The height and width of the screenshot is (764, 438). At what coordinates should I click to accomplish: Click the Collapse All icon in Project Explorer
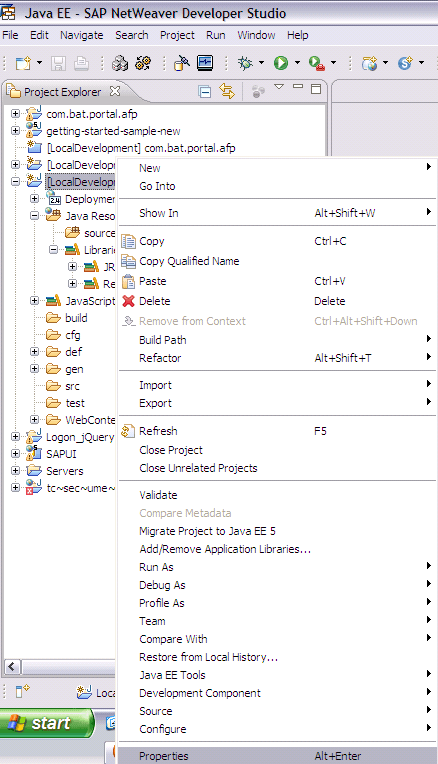pos(205,91)
